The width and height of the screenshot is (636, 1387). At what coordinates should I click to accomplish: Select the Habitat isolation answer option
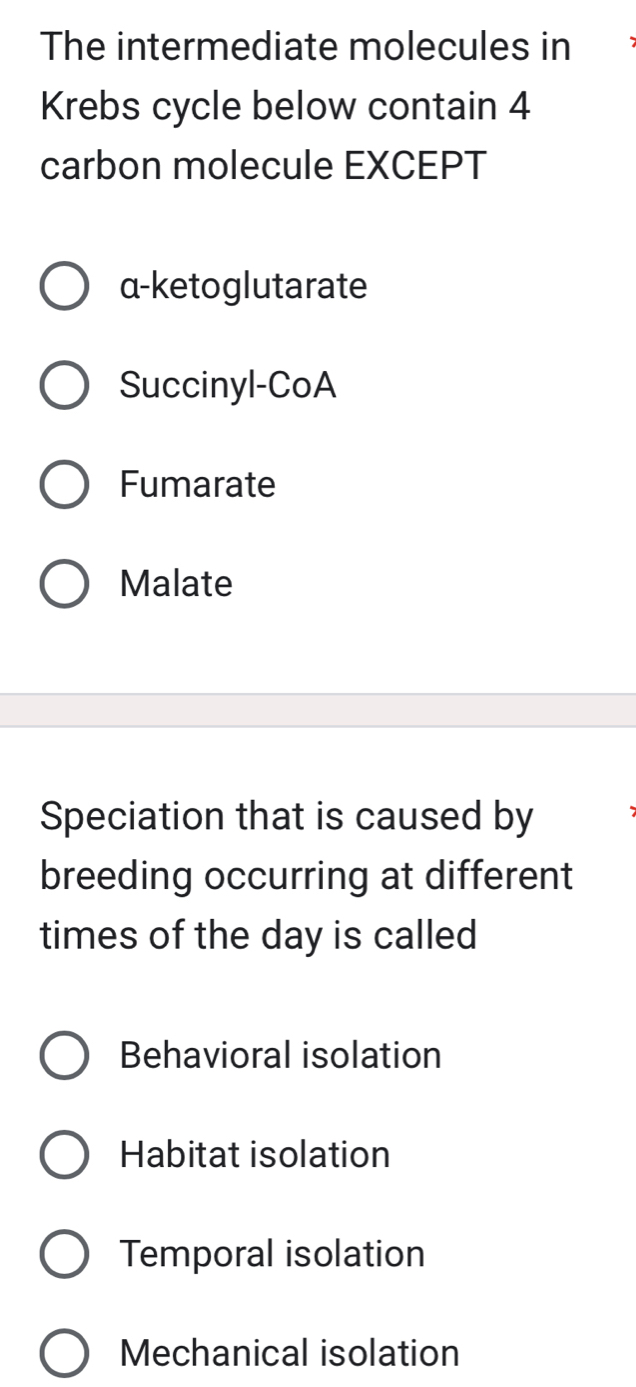[x=63, y=1155]
